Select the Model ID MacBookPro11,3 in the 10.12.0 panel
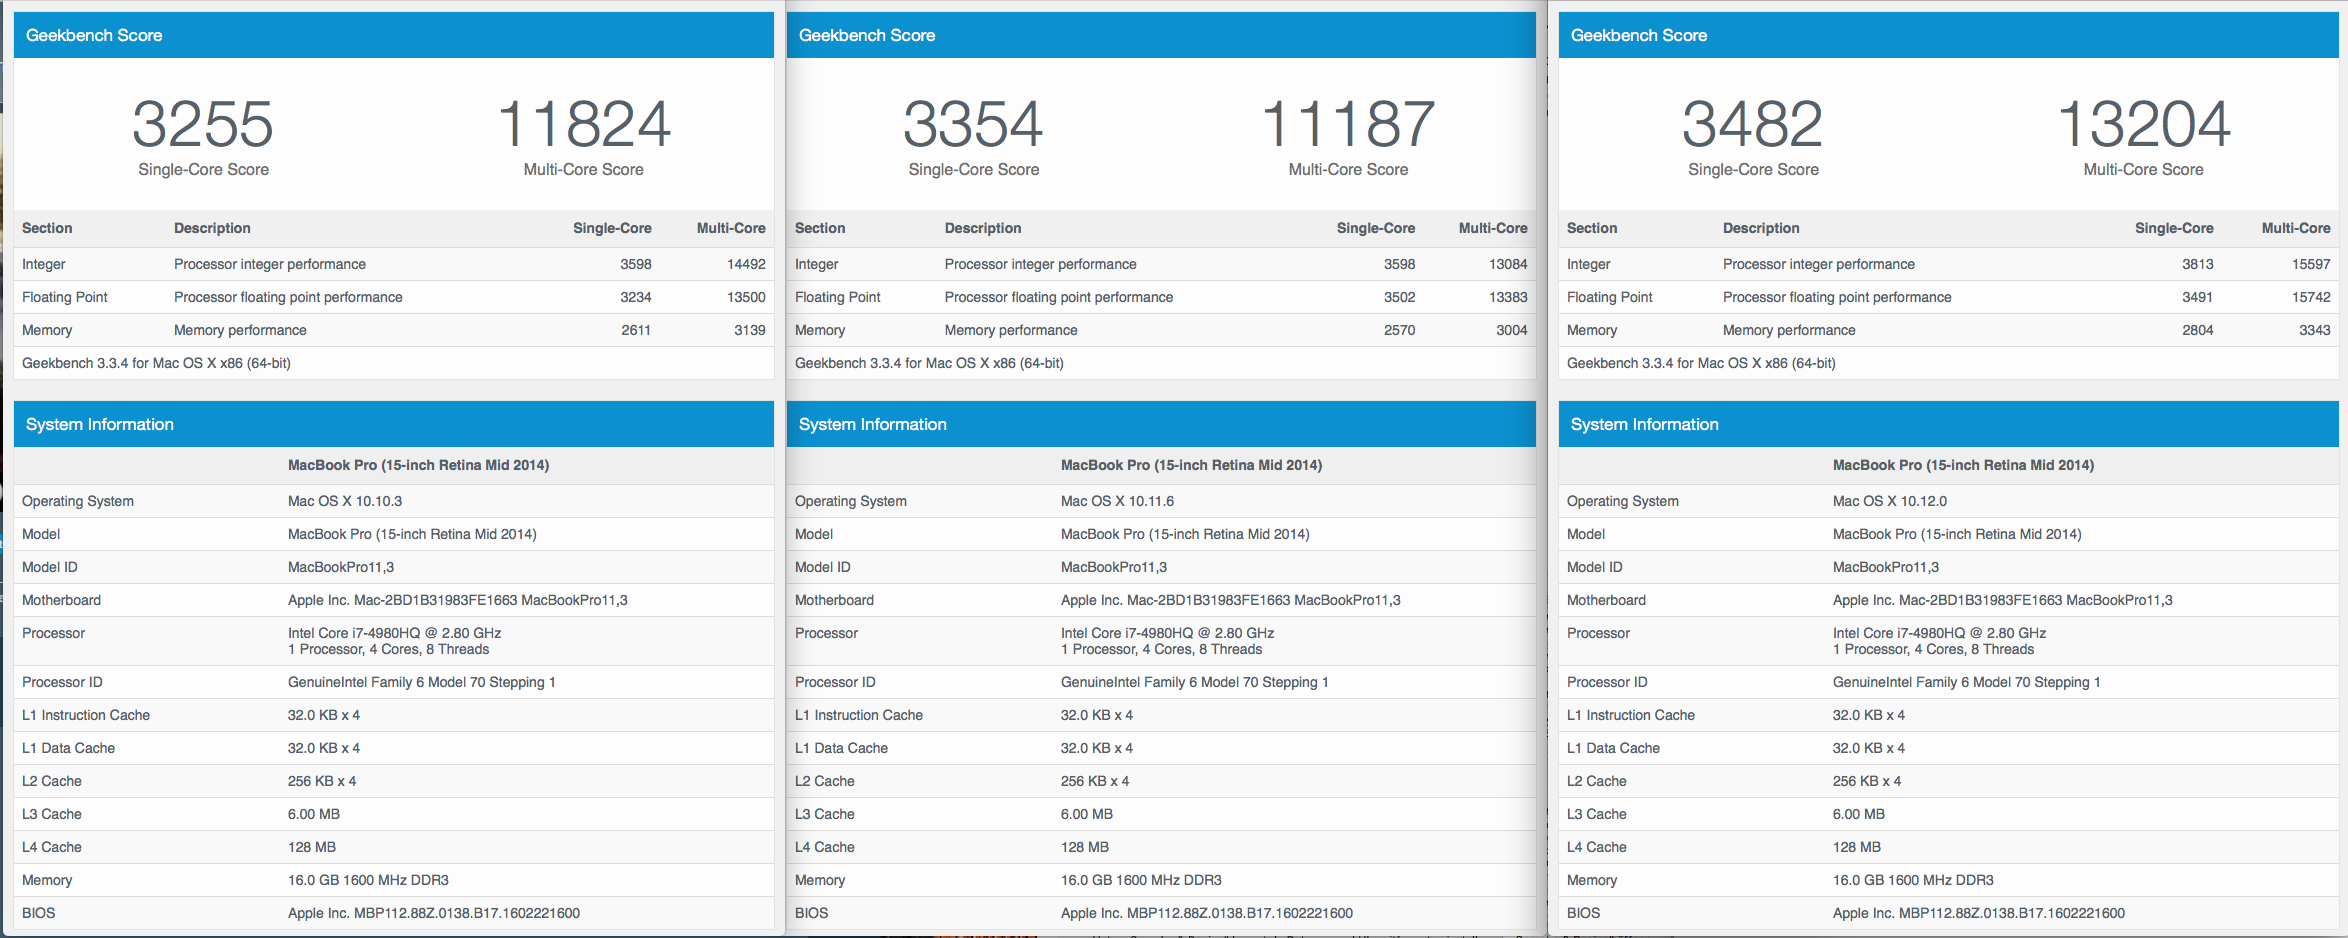Image resolution: width=2348 pixels, height=938 pixels. click(x=1886, y=567)
